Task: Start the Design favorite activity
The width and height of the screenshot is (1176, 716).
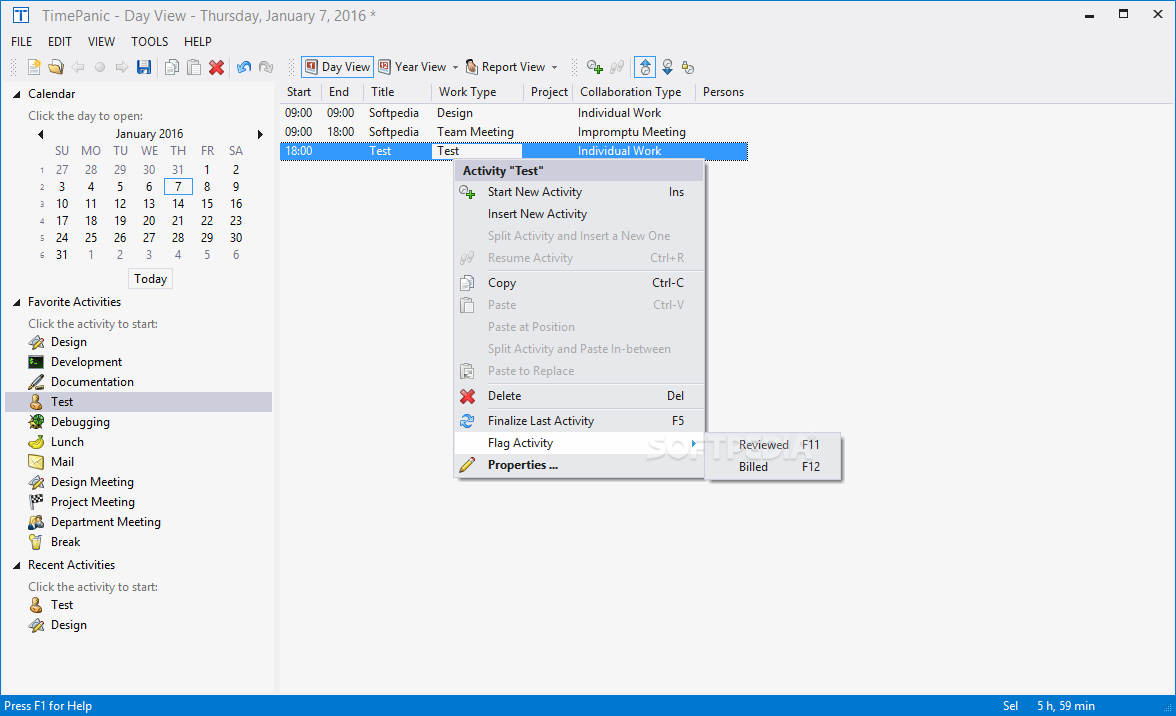Action: 69,342
